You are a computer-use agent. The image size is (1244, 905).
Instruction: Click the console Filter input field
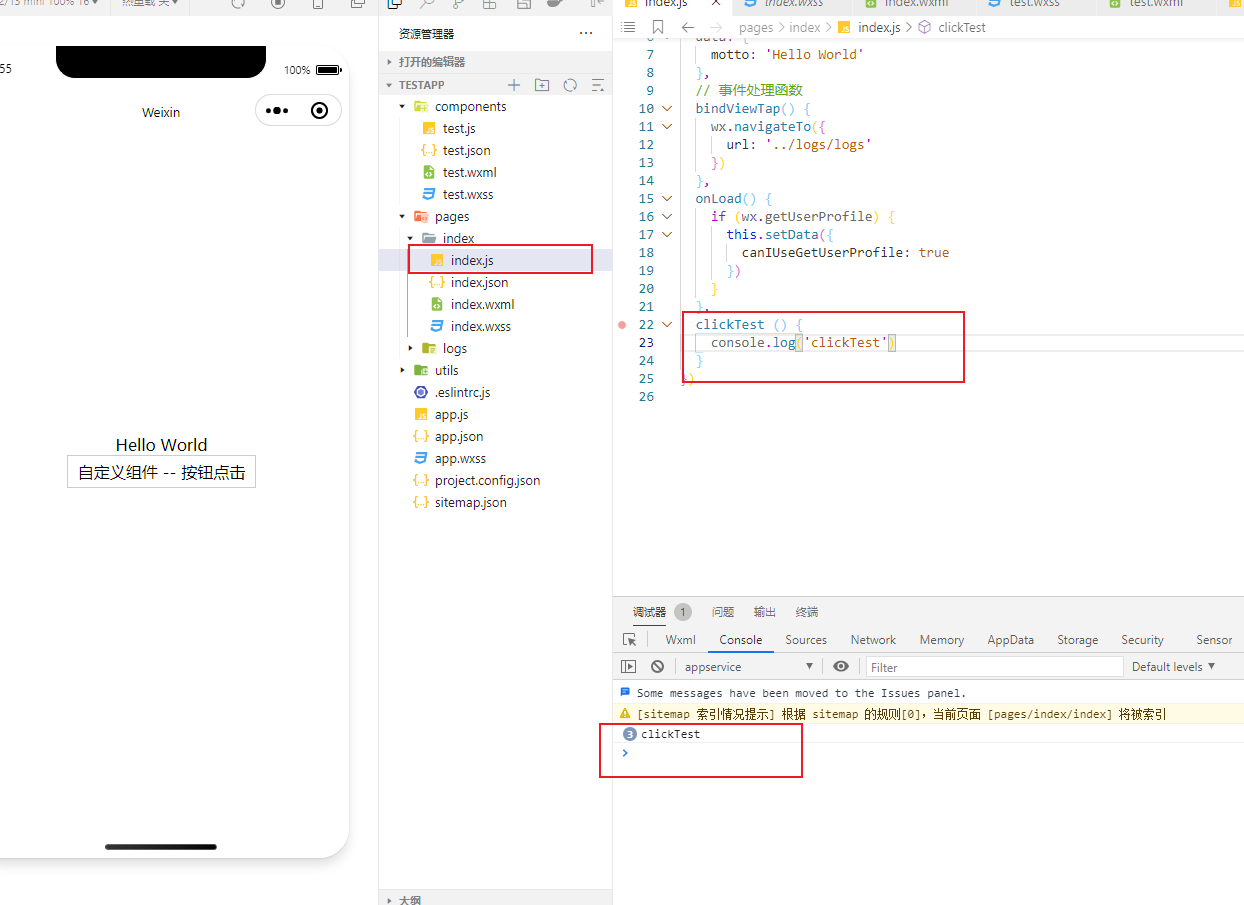point(993,667)
